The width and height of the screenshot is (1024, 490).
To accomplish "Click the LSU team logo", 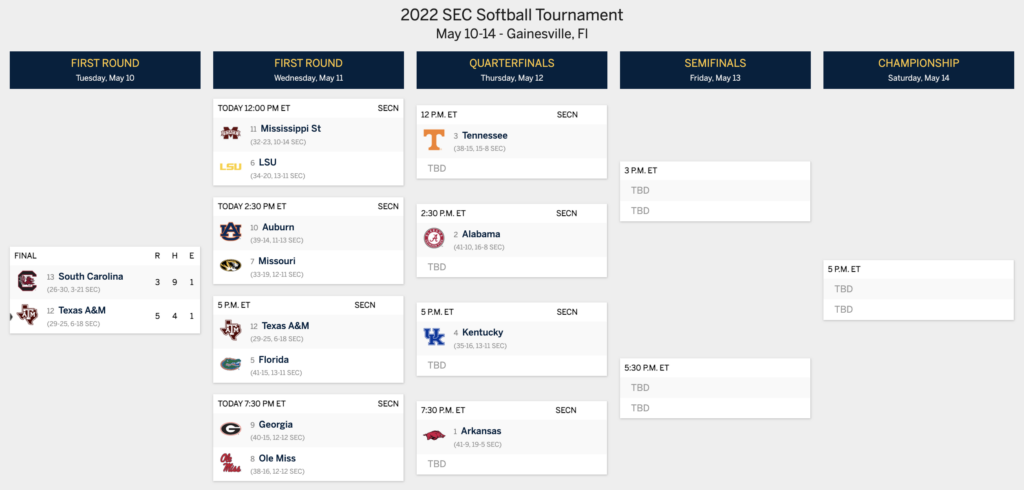I will [230, 167].
